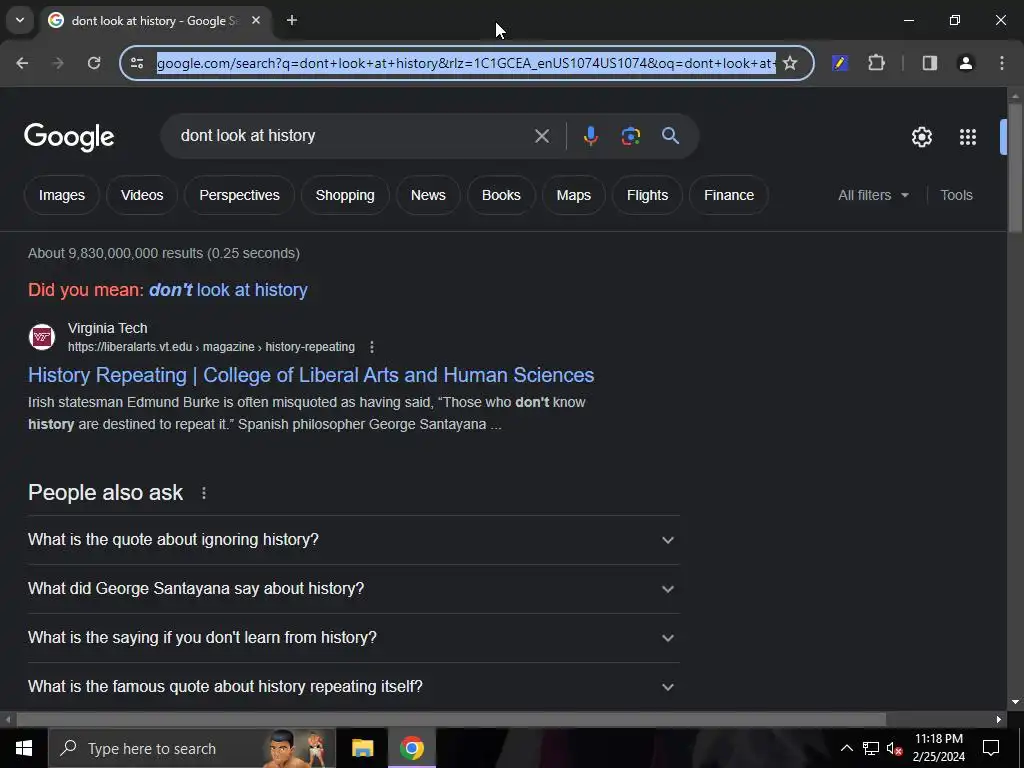
Task: Open the Google apps grid
Action: 968,137
